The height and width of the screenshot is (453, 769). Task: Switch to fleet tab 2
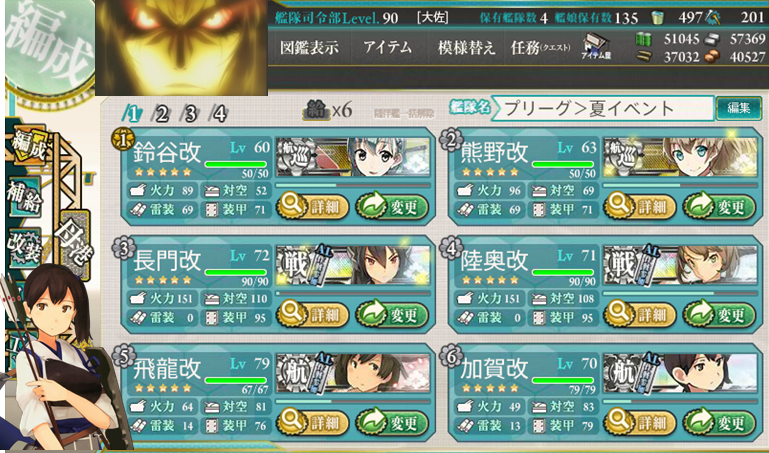tap(161, 114)
